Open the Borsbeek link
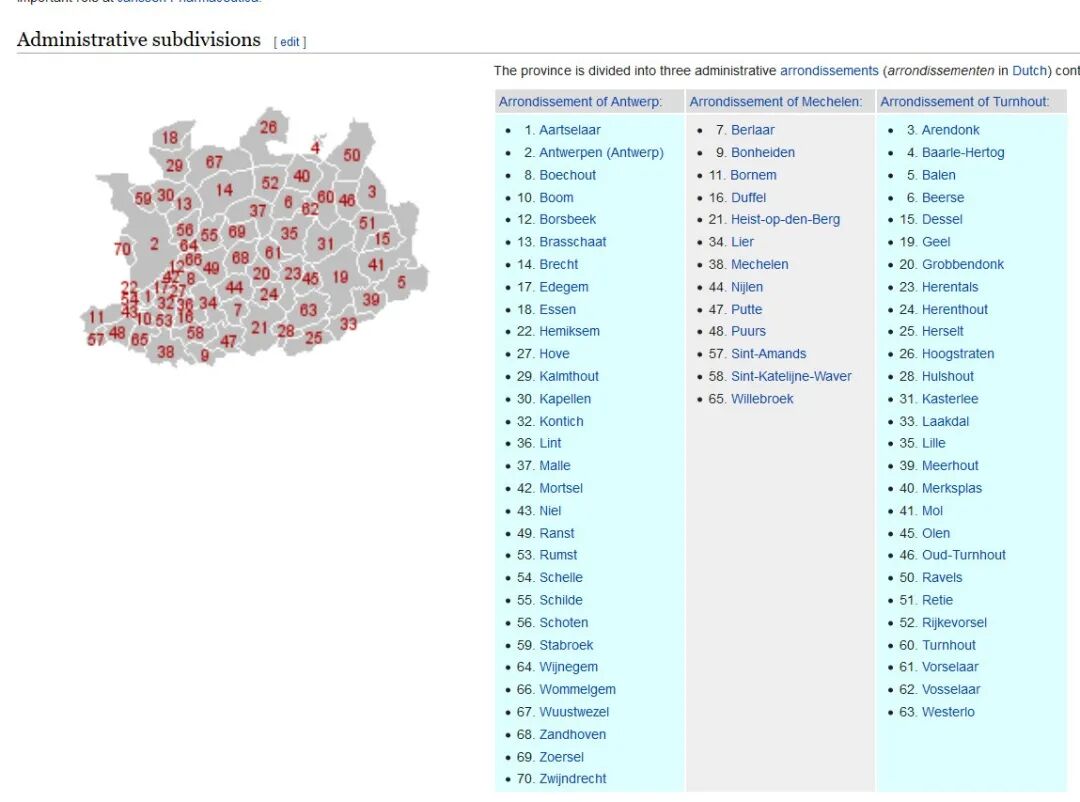The width and height of the screenshot is (1080, 802). 568,220
